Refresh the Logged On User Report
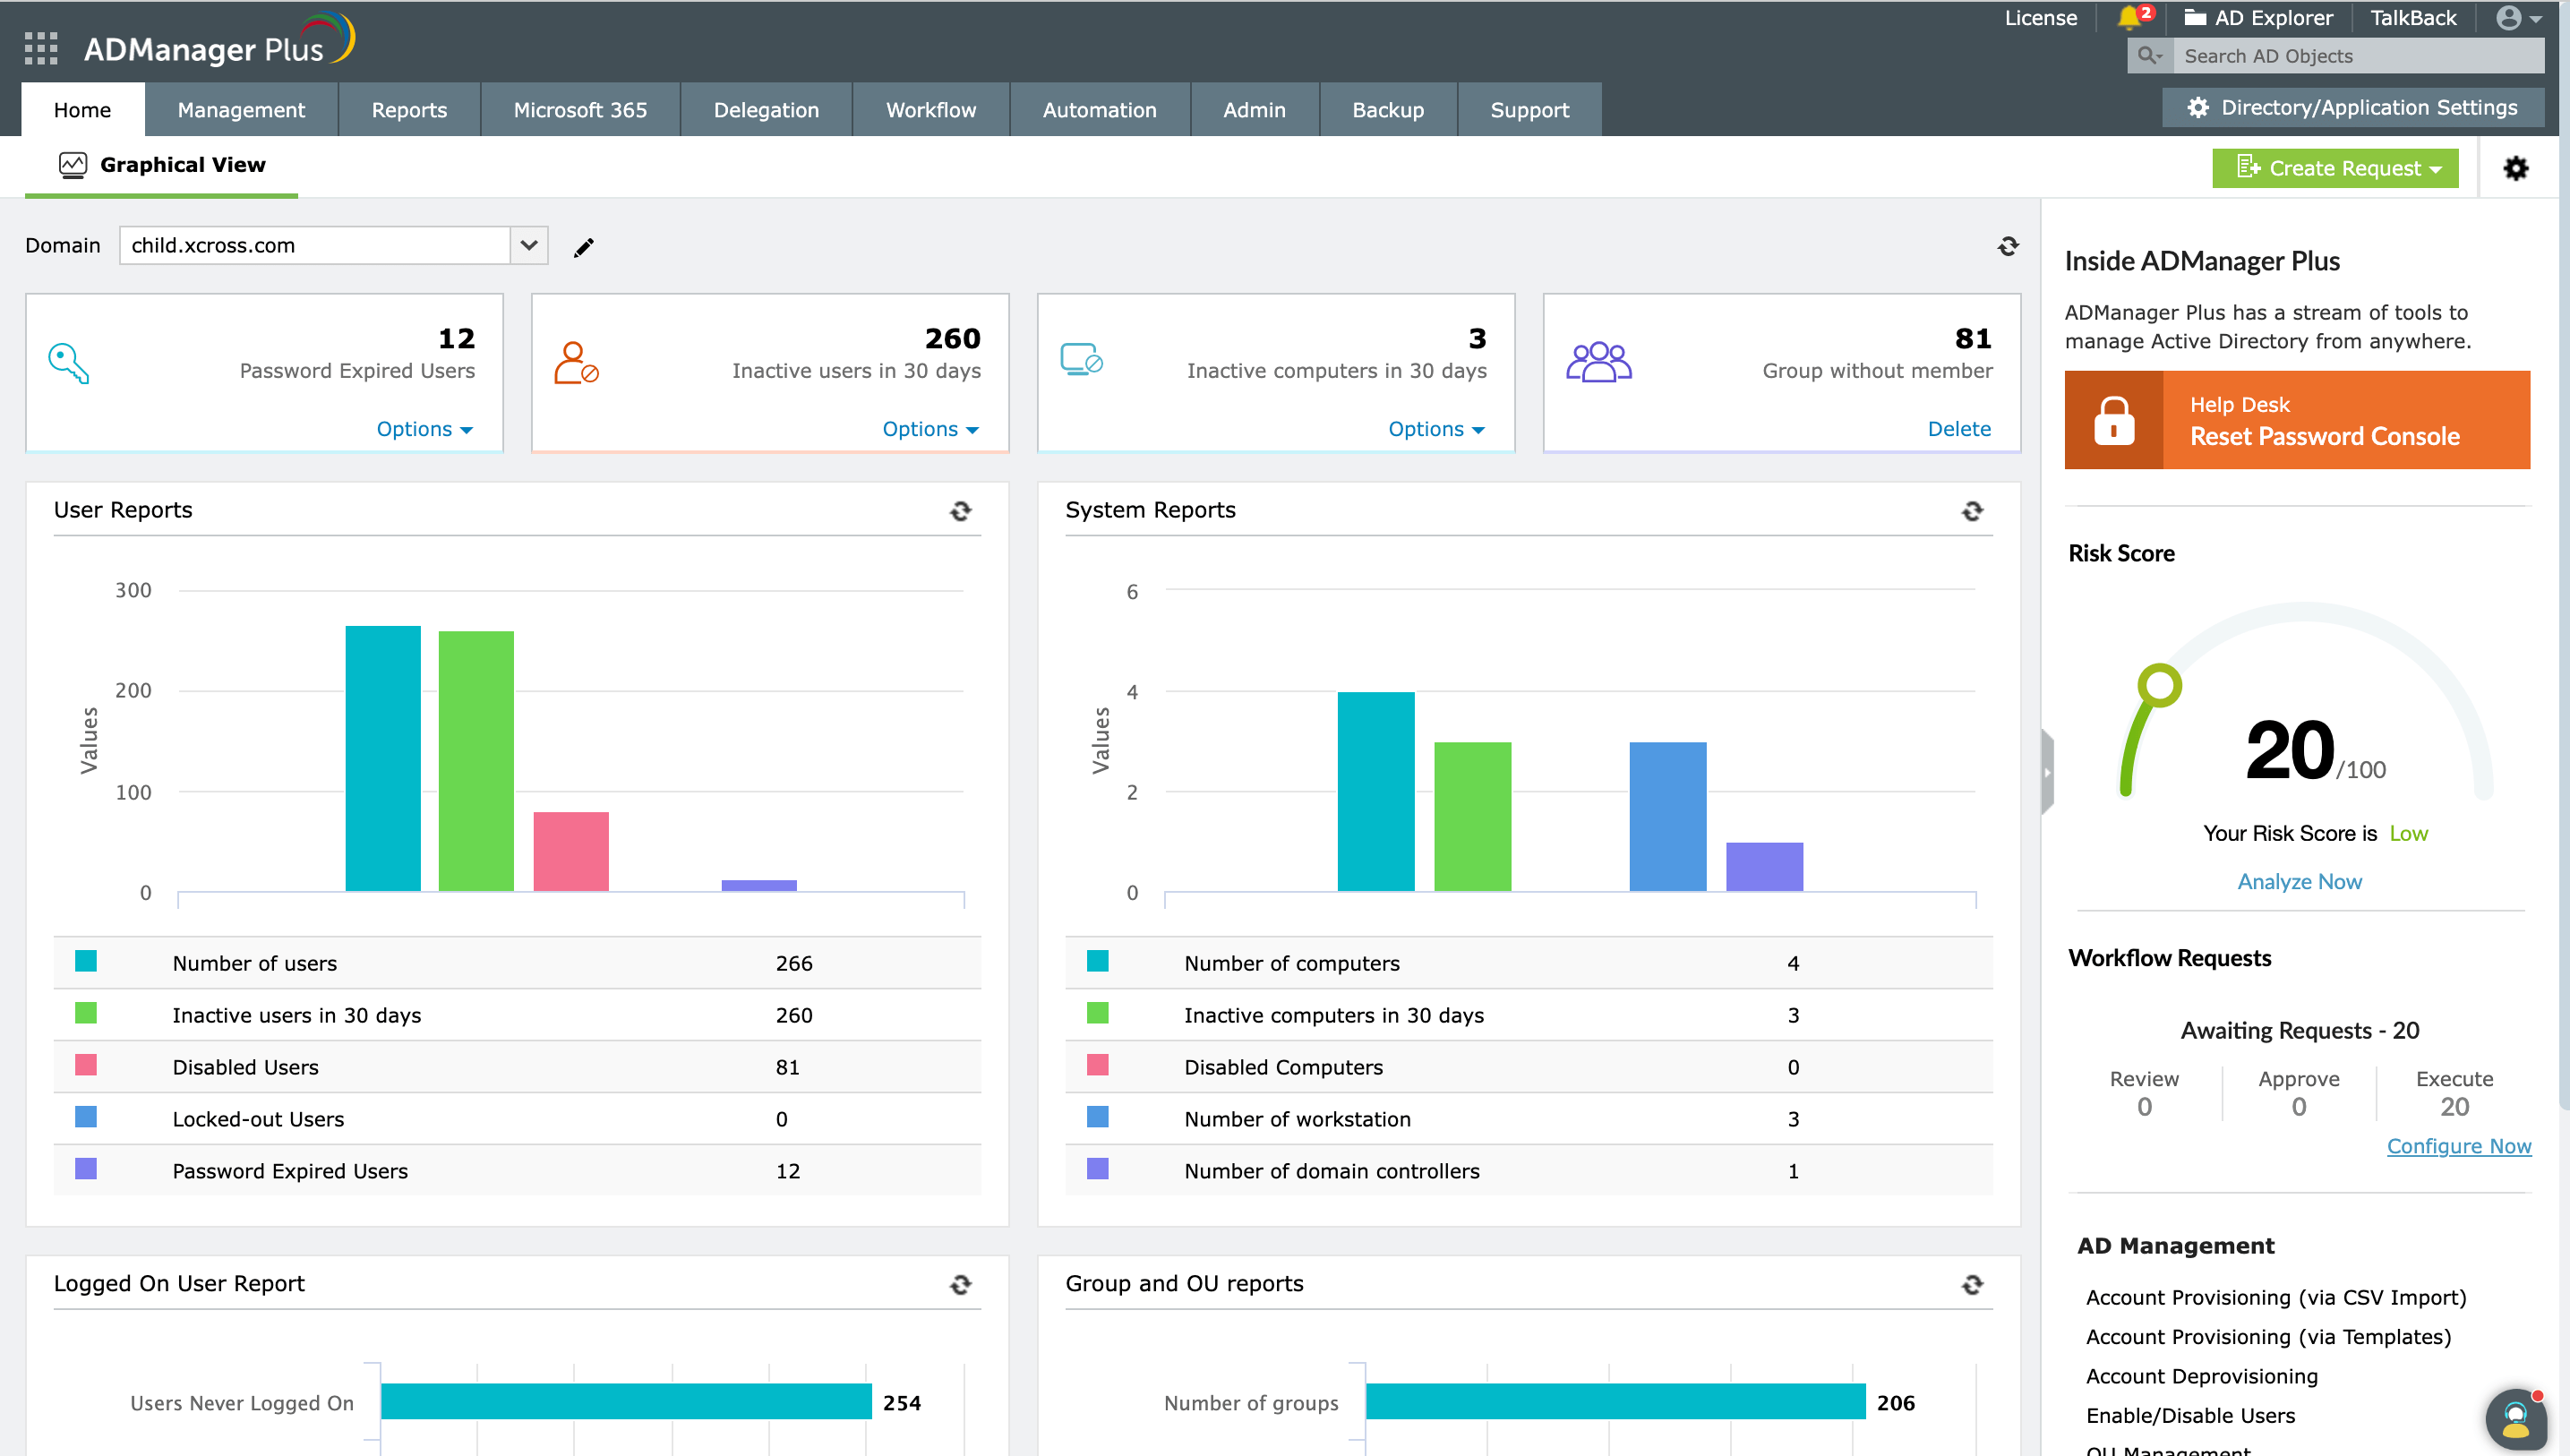This screenshot has width=2570, height=1456. 960,1284
